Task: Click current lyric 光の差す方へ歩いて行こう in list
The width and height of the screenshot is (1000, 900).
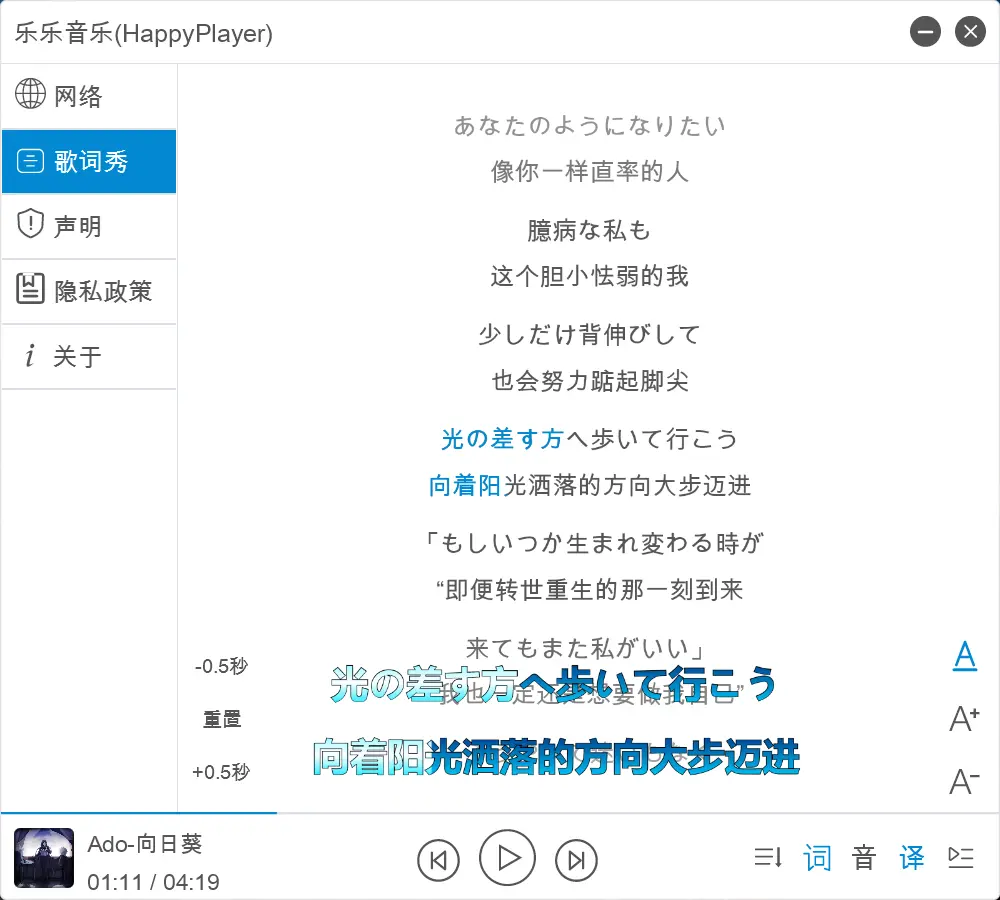Action: coord(589,439)
